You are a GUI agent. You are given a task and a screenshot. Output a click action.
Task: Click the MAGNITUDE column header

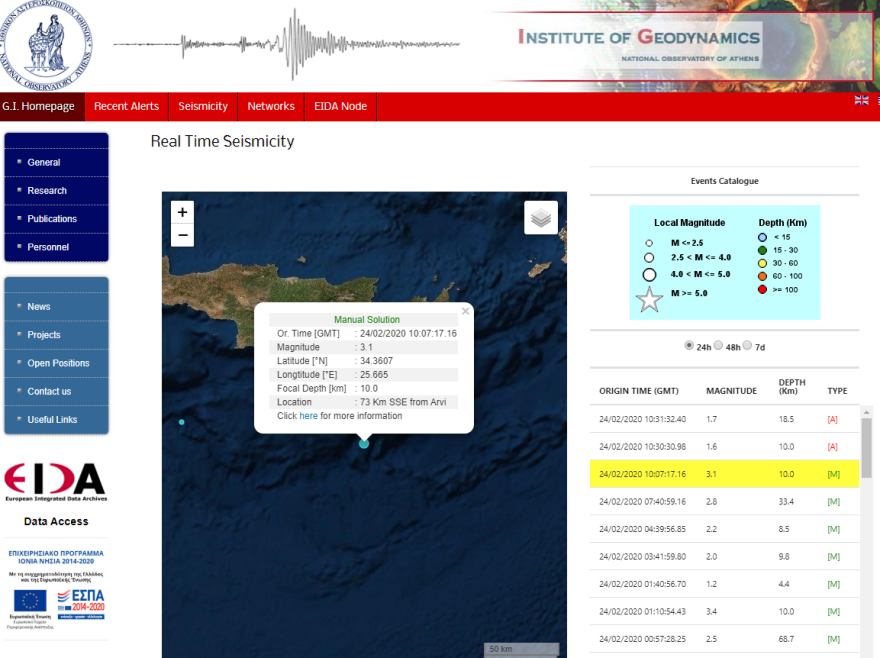point(731,391)
